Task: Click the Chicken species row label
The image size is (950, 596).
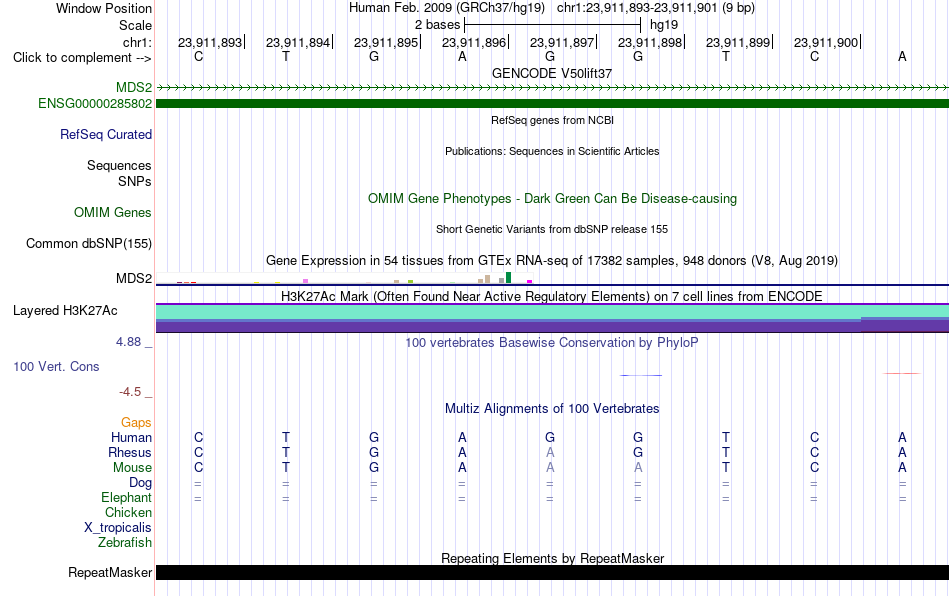Action: pyautogui.click(x=128, y=512)
